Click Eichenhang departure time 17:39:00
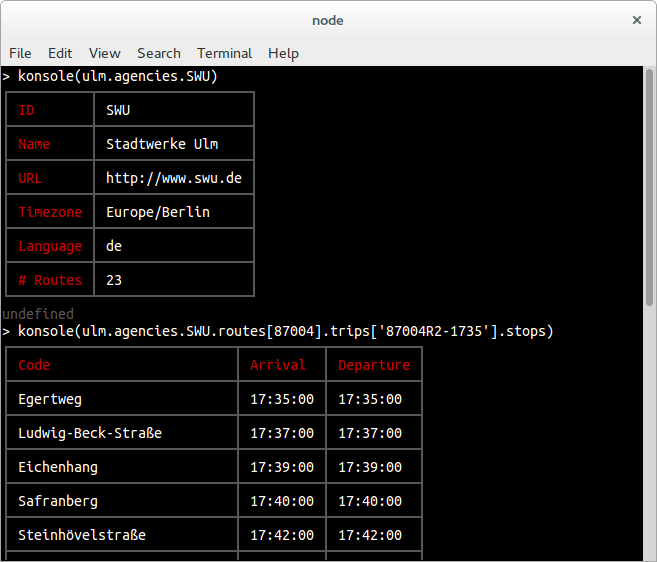This screenshot has width=657, height=562. point(370,467)
